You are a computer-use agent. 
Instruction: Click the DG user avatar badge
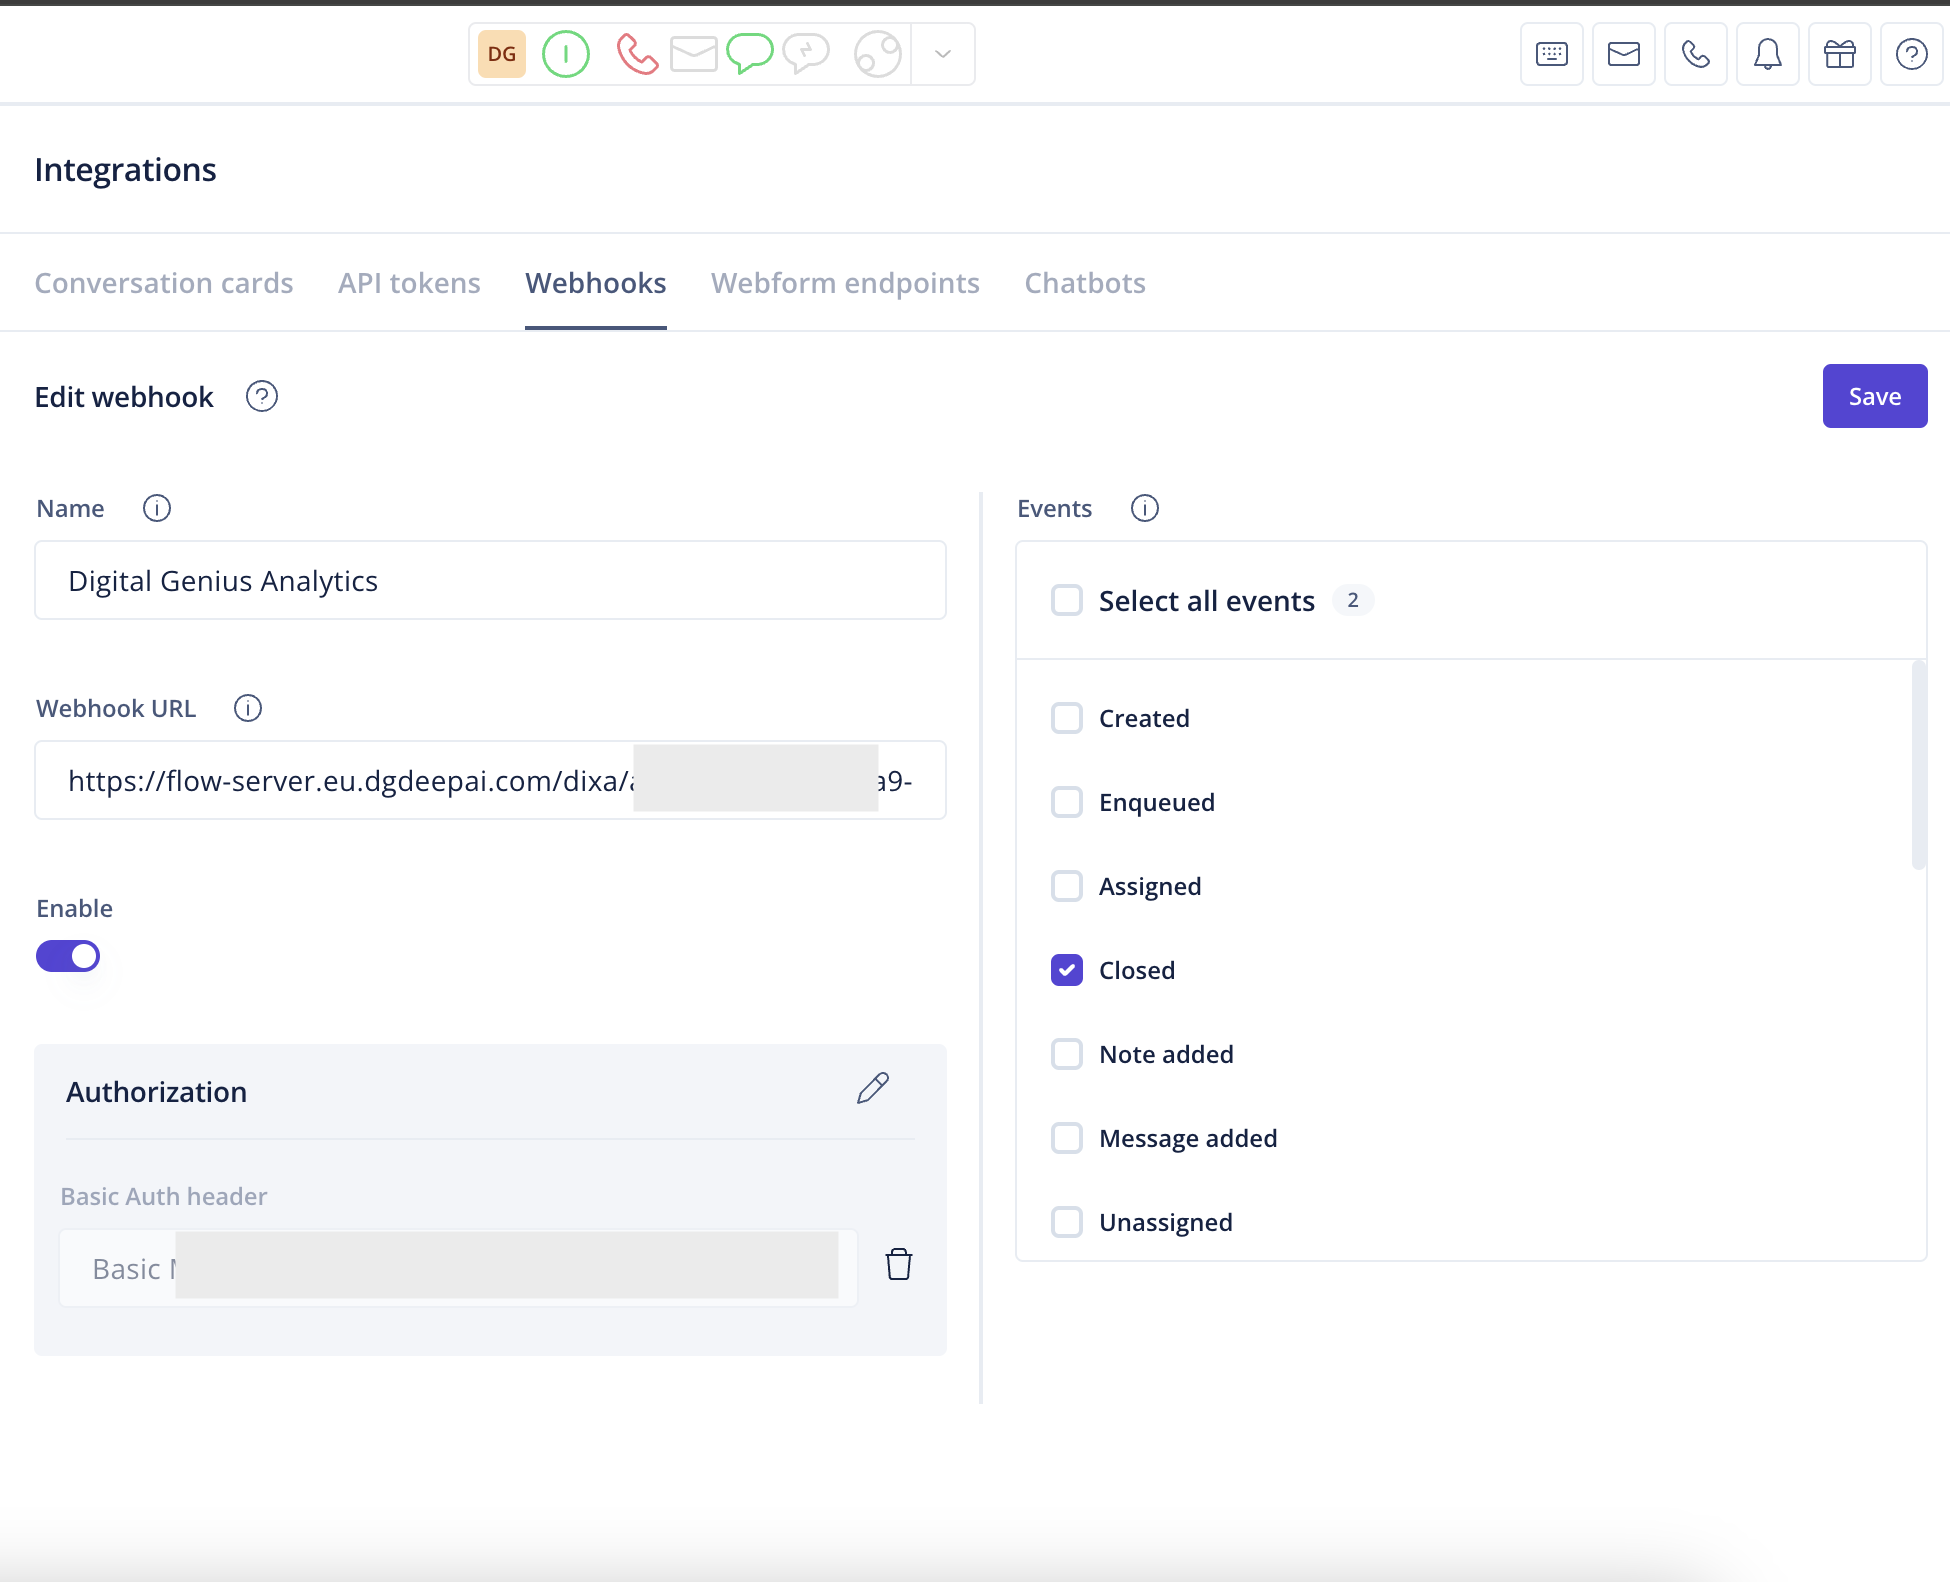(x=502, y=54)
